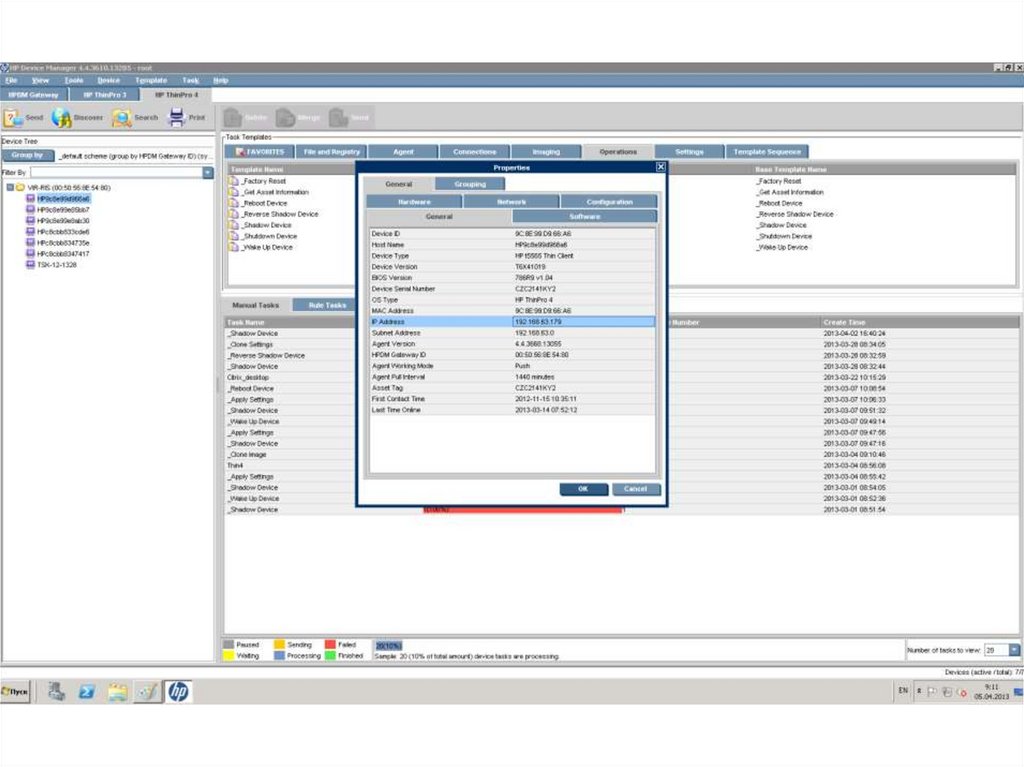1024x767 pixels.
Task: Select the Agent template tab
Action: (x=403, y=152)
